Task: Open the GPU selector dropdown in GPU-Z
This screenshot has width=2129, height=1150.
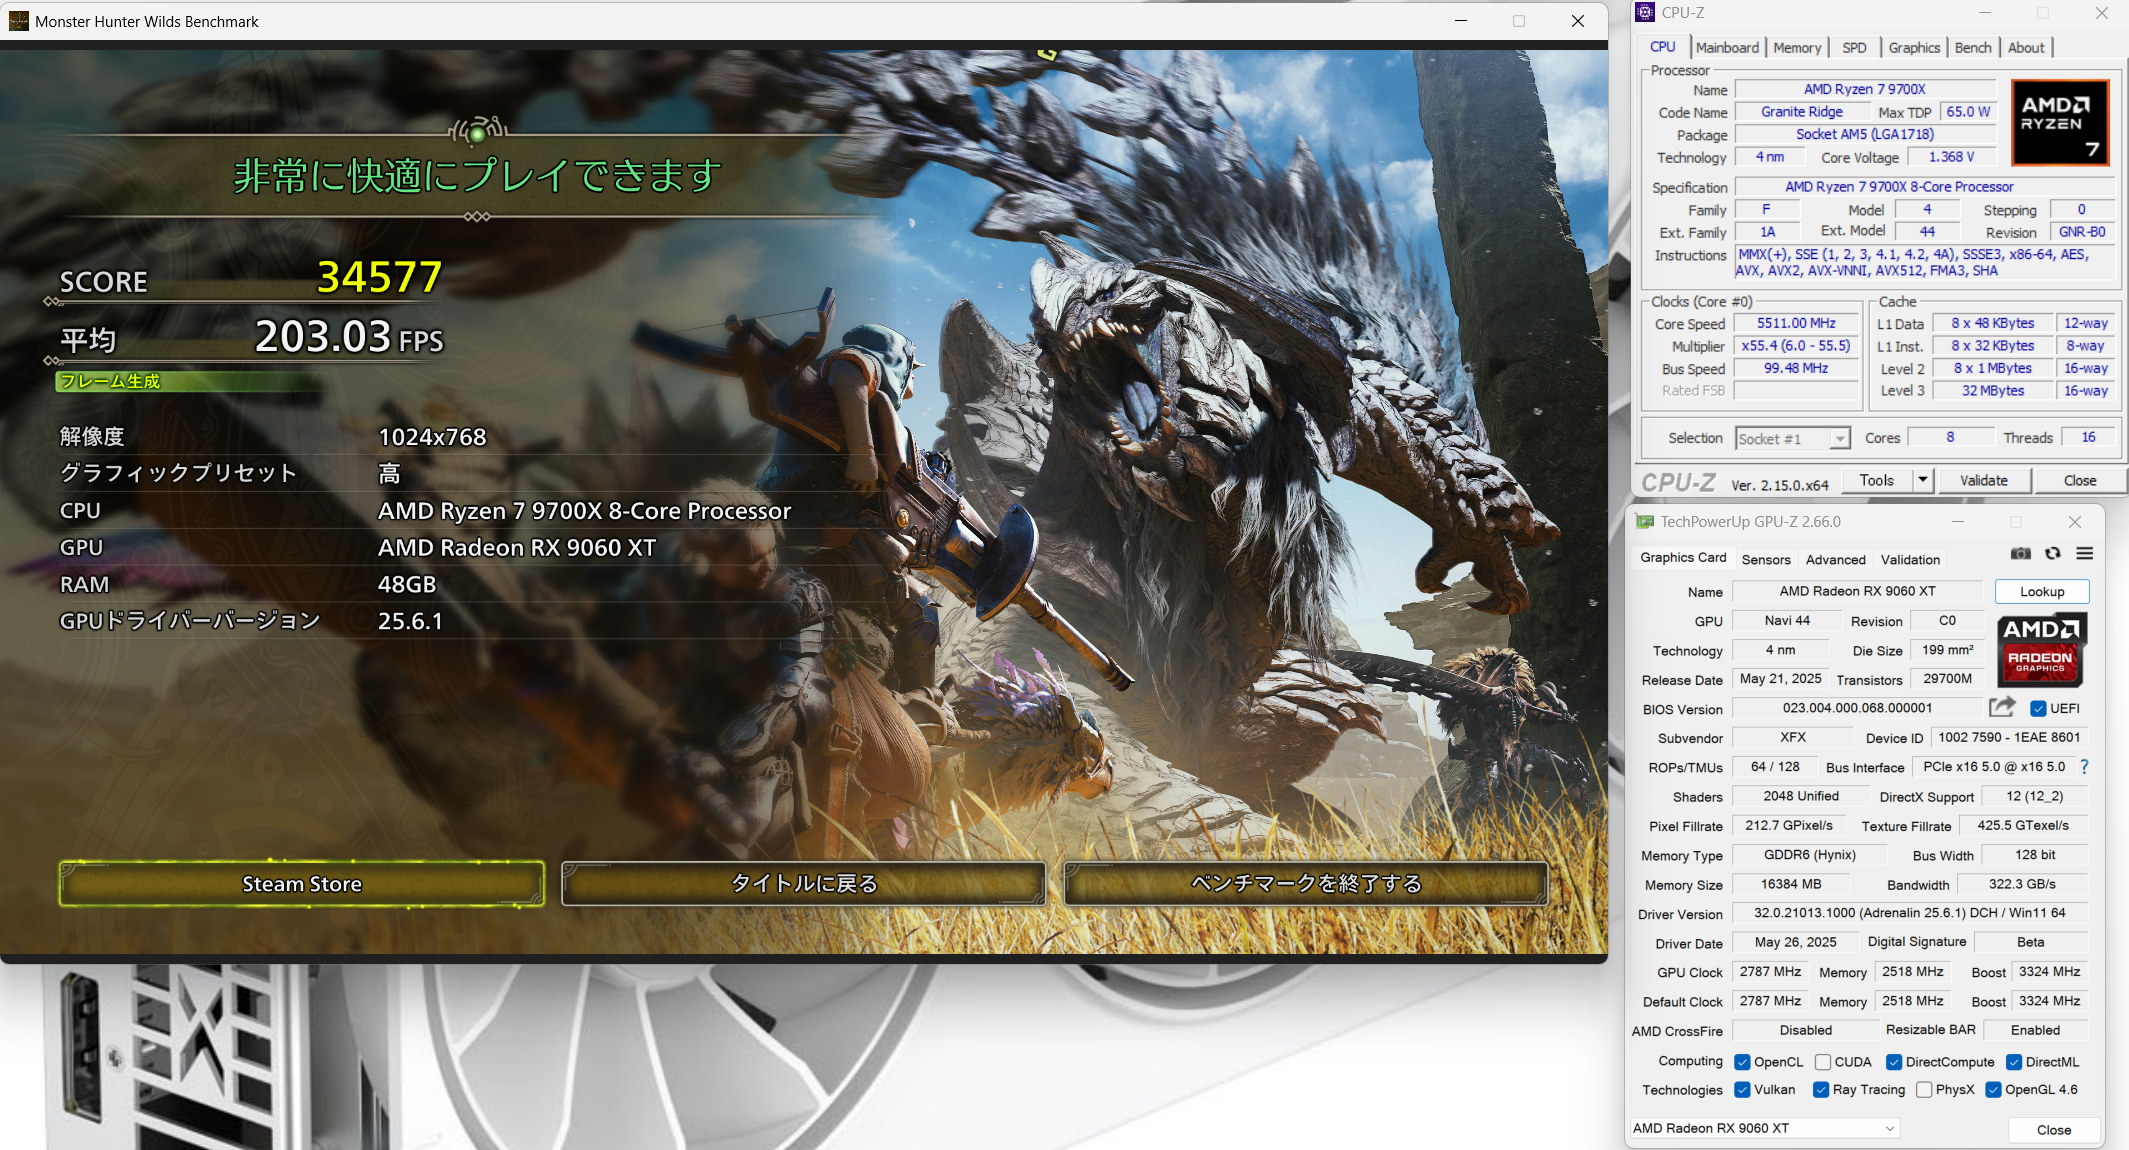Action: [1765, 1128]
